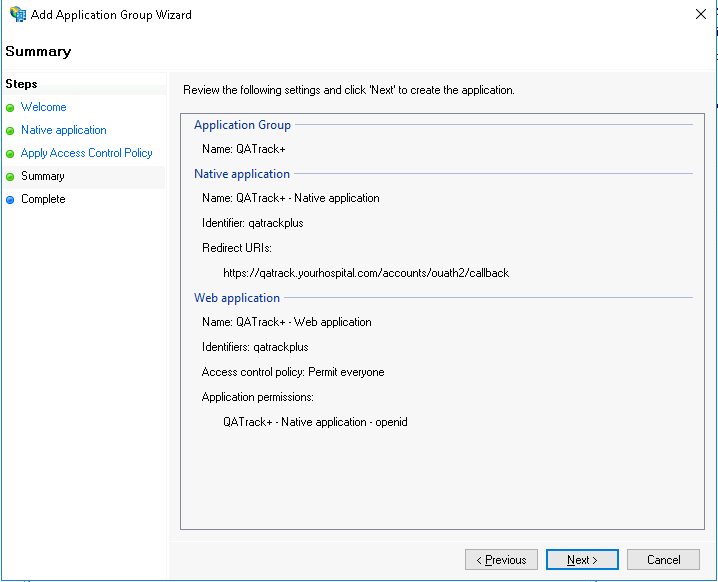Viewport: 718px width, 582px height.
Task: Select the Summary step in sidebar
Action: (x=43, y=176)
